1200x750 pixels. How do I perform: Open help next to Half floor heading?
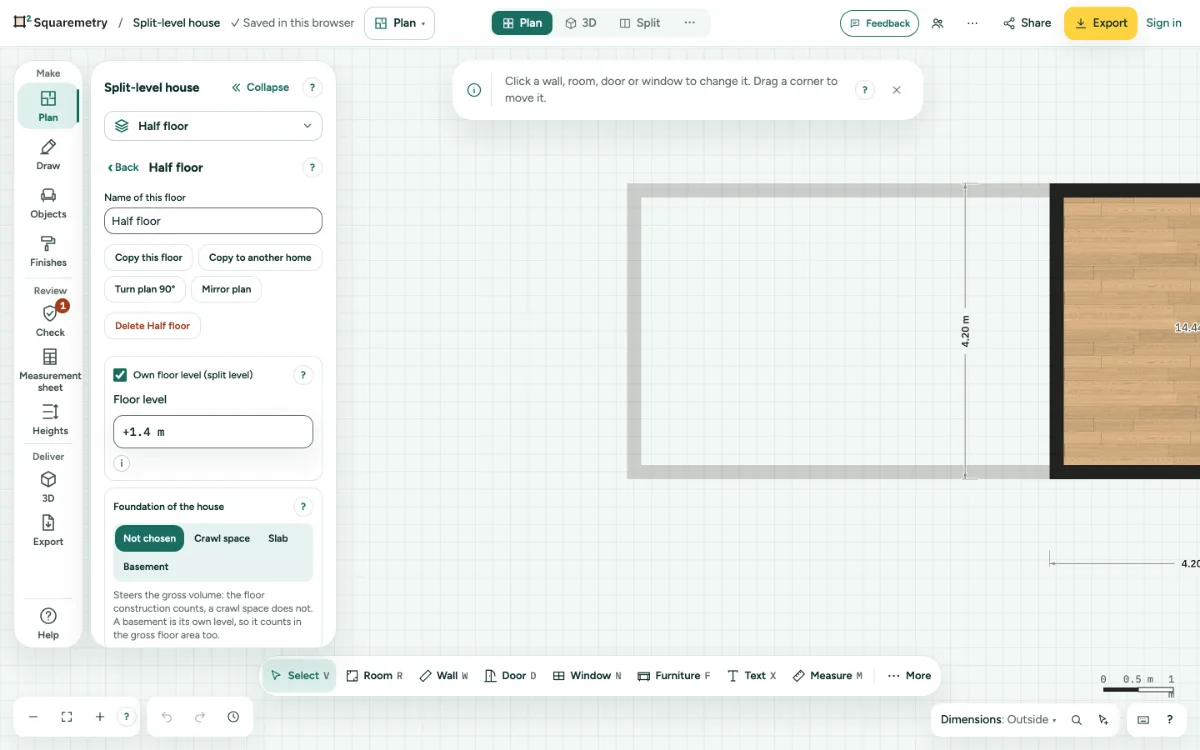click(x=312, y=167)
